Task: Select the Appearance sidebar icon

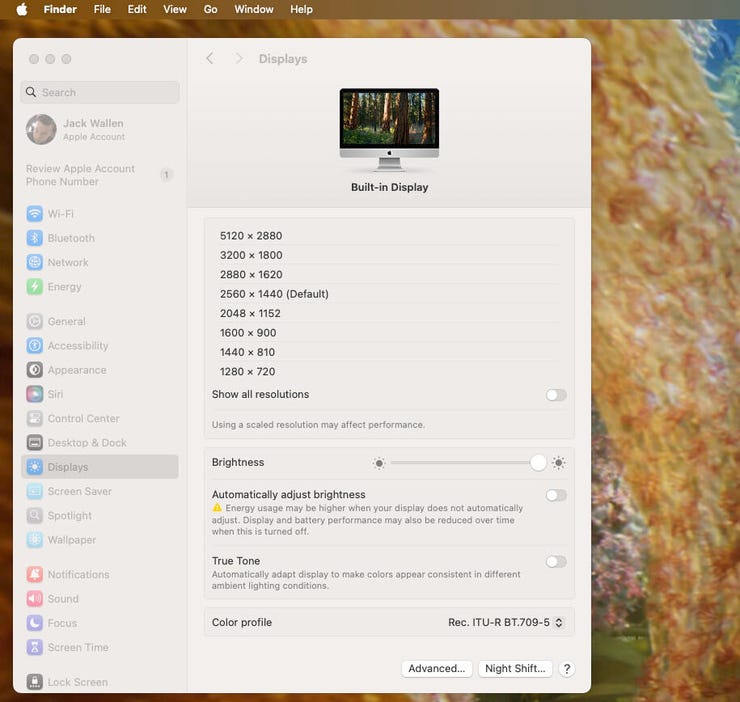Action: tap(34, 370)
